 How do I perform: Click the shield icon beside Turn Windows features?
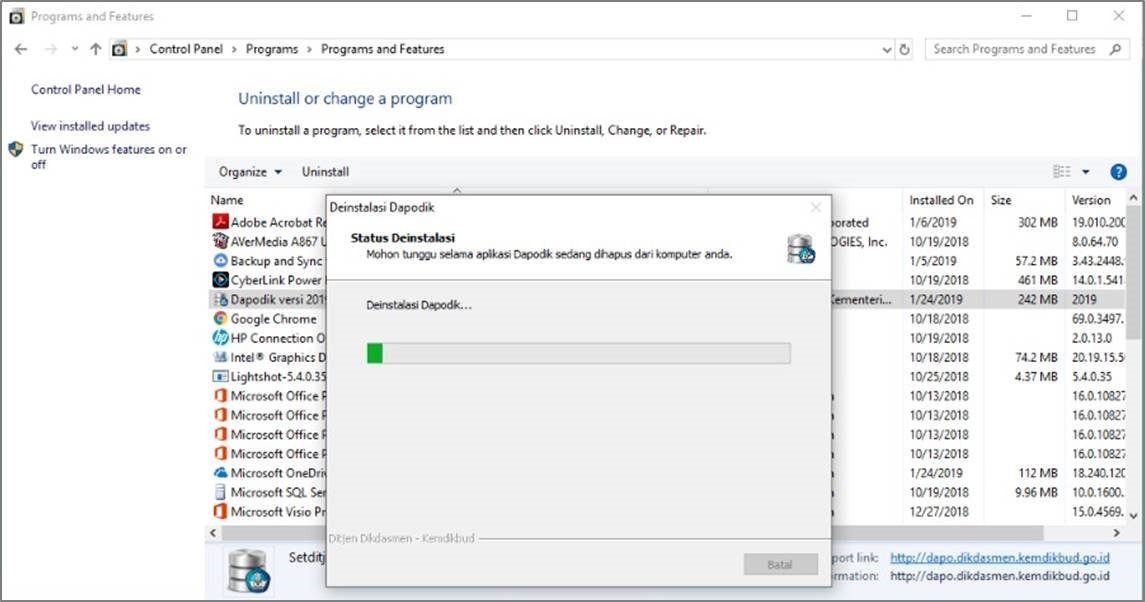click(x=15, y=150)
